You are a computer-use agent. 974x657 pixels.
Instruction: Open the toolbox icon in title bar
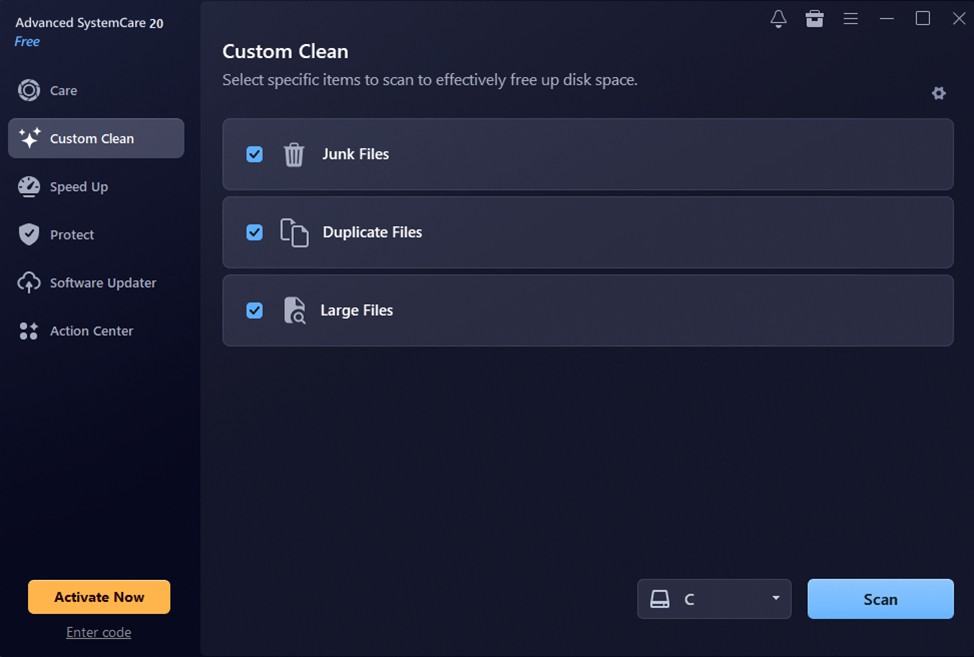814,19
